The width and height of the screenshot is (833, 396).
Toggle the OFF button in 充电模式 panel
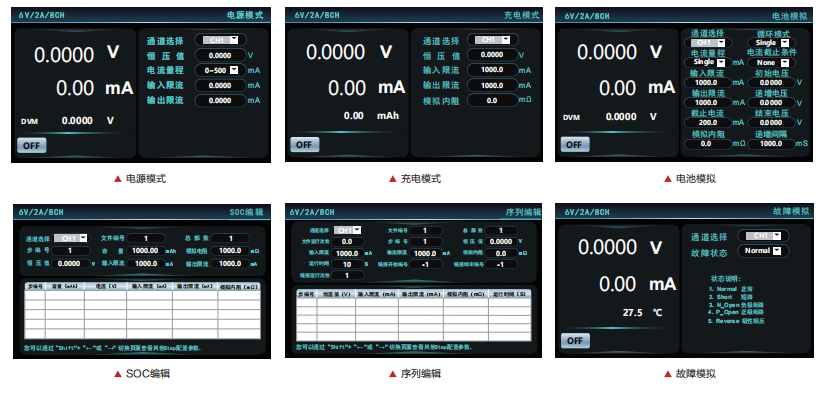click(x=304, y=145)
